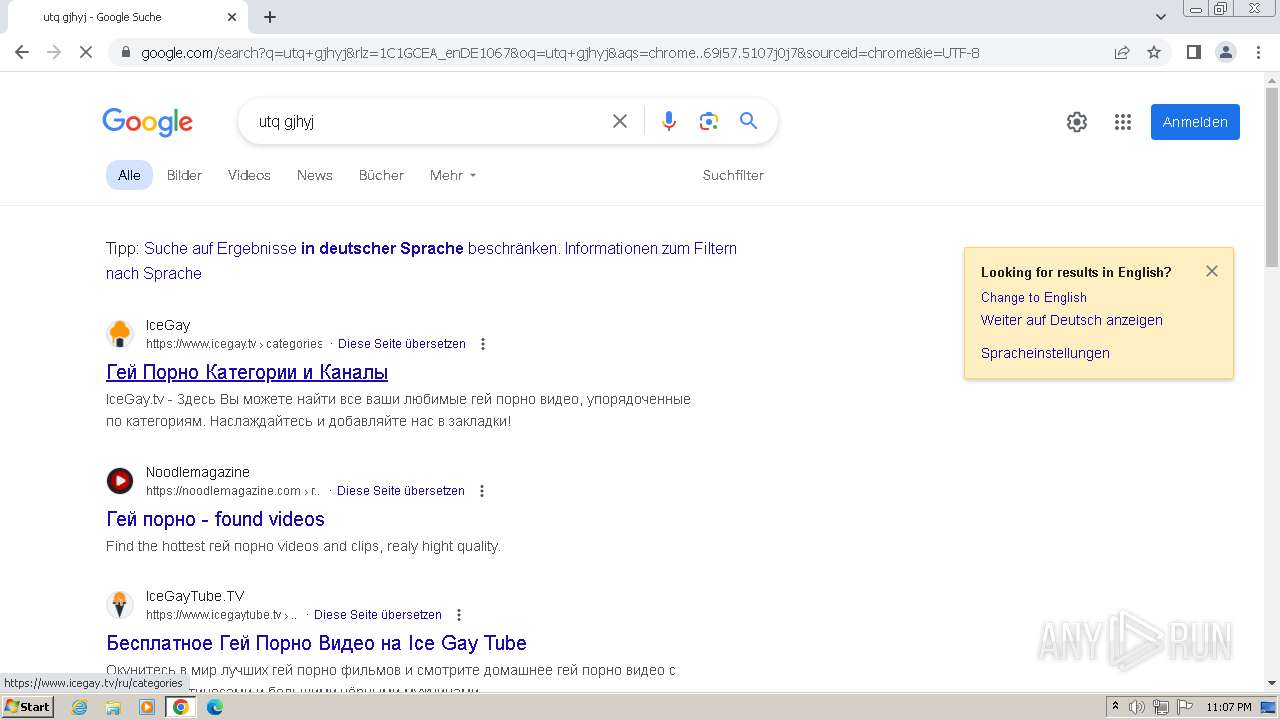Screen dimensions: 1280x720
Task: Click the Noodlemagazine site favicon
Action: click(x=120, y=481)
